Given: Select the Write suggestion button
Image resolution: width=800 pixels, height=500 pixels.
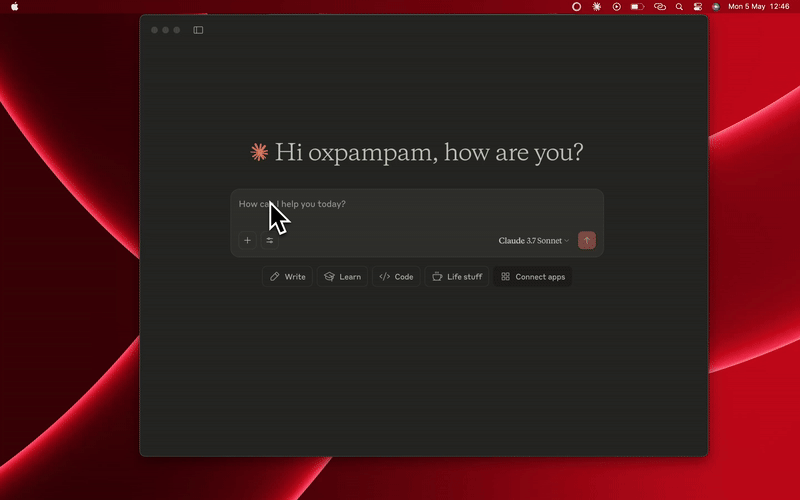Looking at the screenshot, I should coord(287,276).
